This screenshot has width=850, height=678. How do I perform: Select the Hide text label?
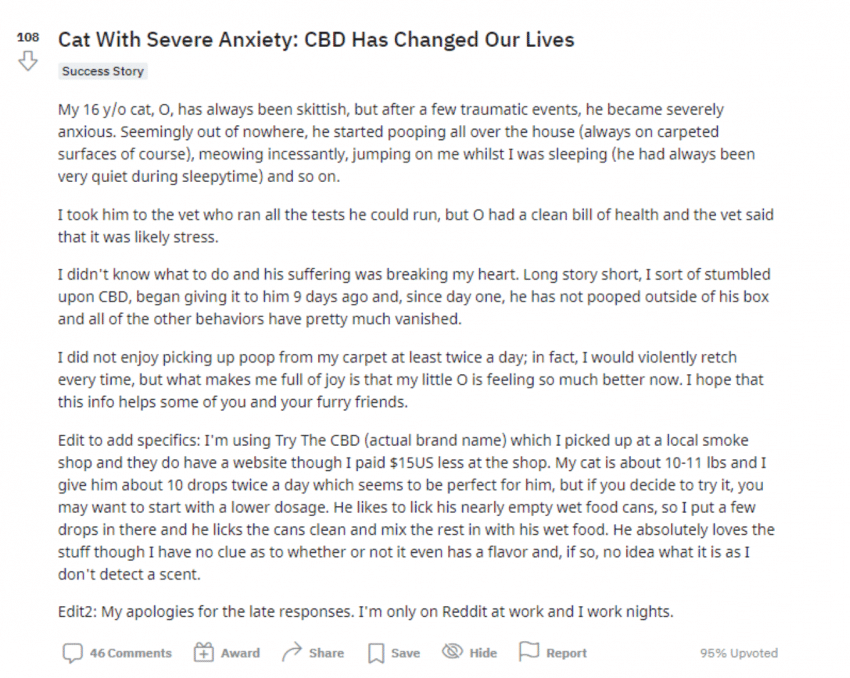pyautogui.click(x=483, y=653)
